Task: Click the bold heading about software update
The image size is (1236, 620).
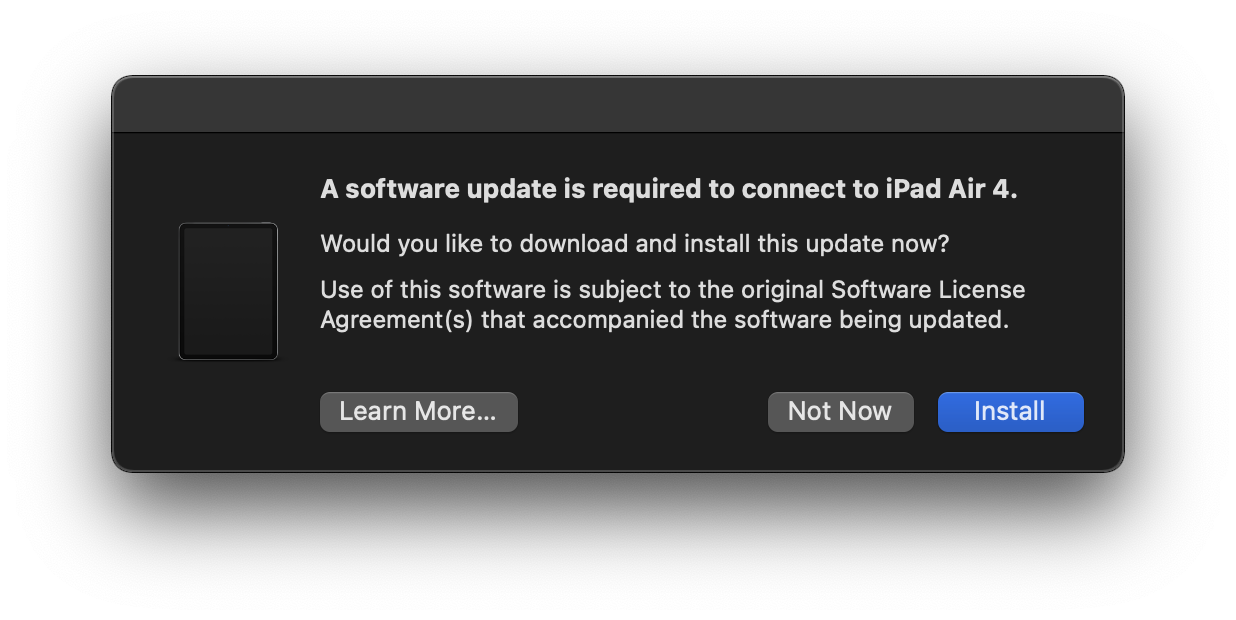Action: 668,190
